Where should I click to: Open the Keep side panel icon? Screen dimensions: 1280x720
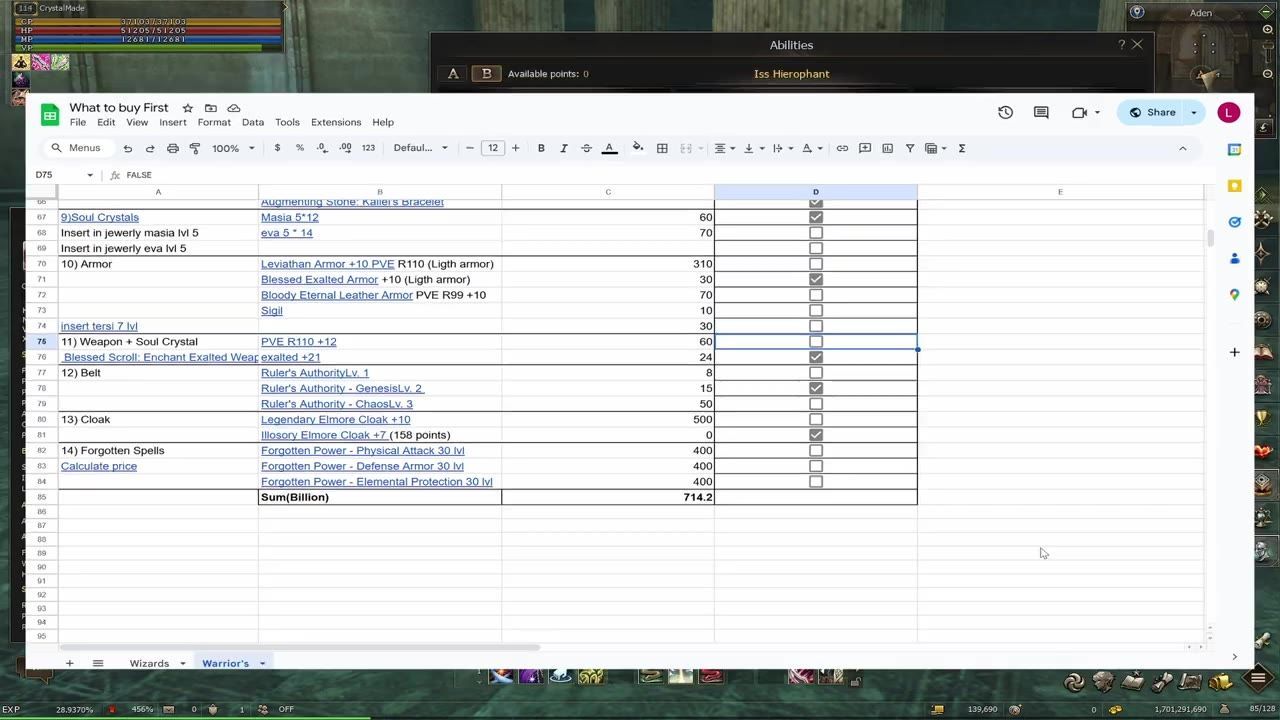pos(1234,186)
